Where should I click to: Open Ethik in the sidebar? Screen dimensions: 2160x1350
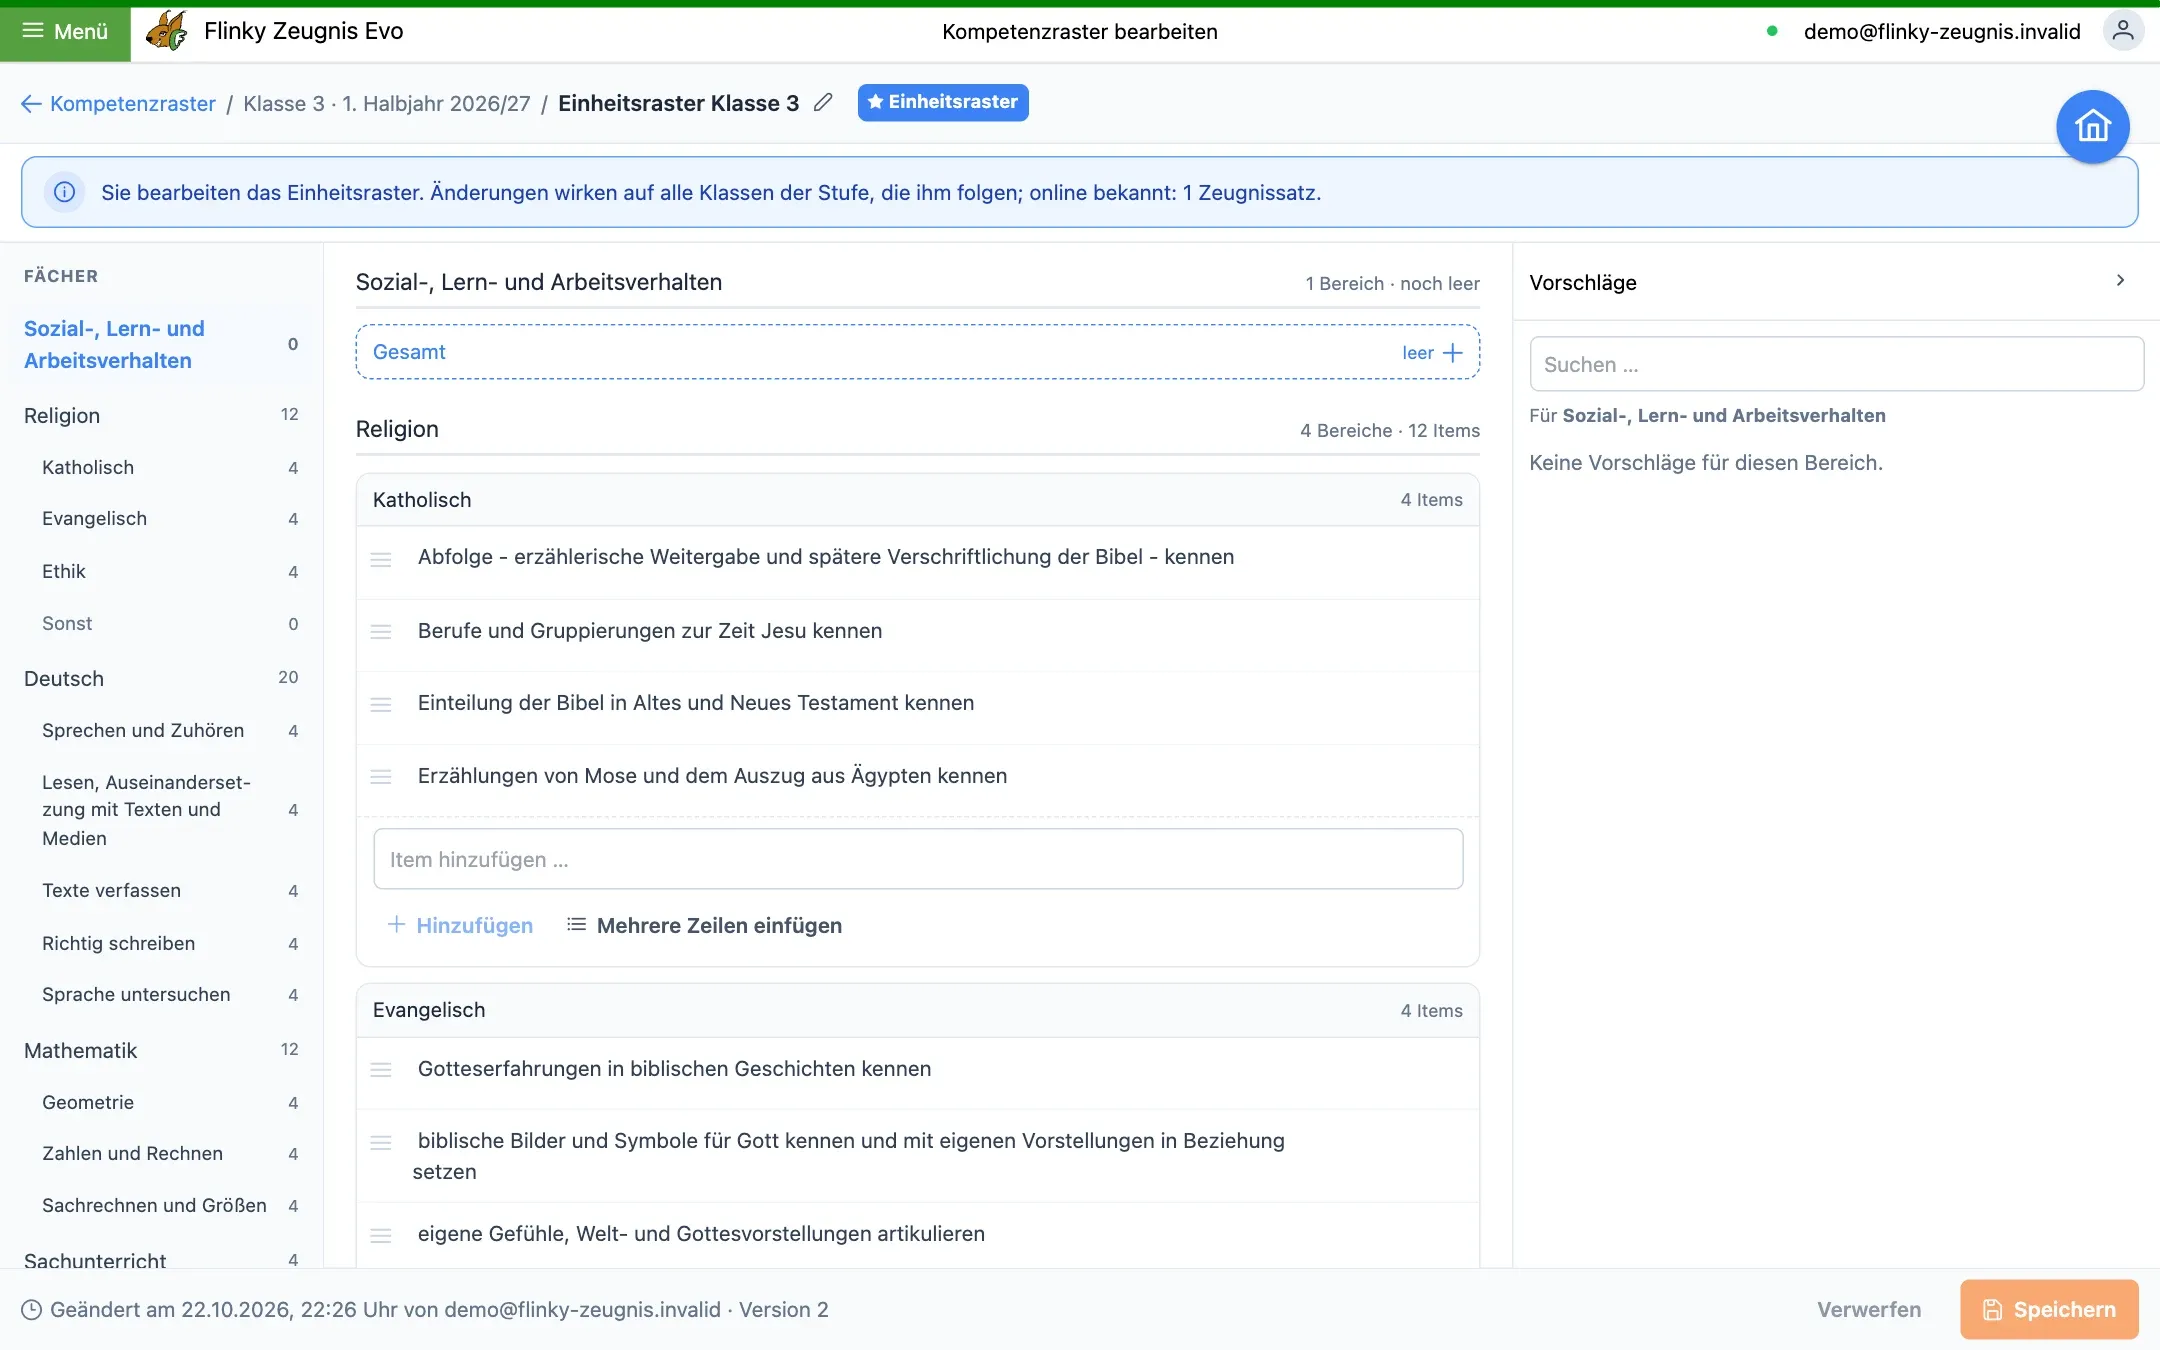(x=160, y=571)
